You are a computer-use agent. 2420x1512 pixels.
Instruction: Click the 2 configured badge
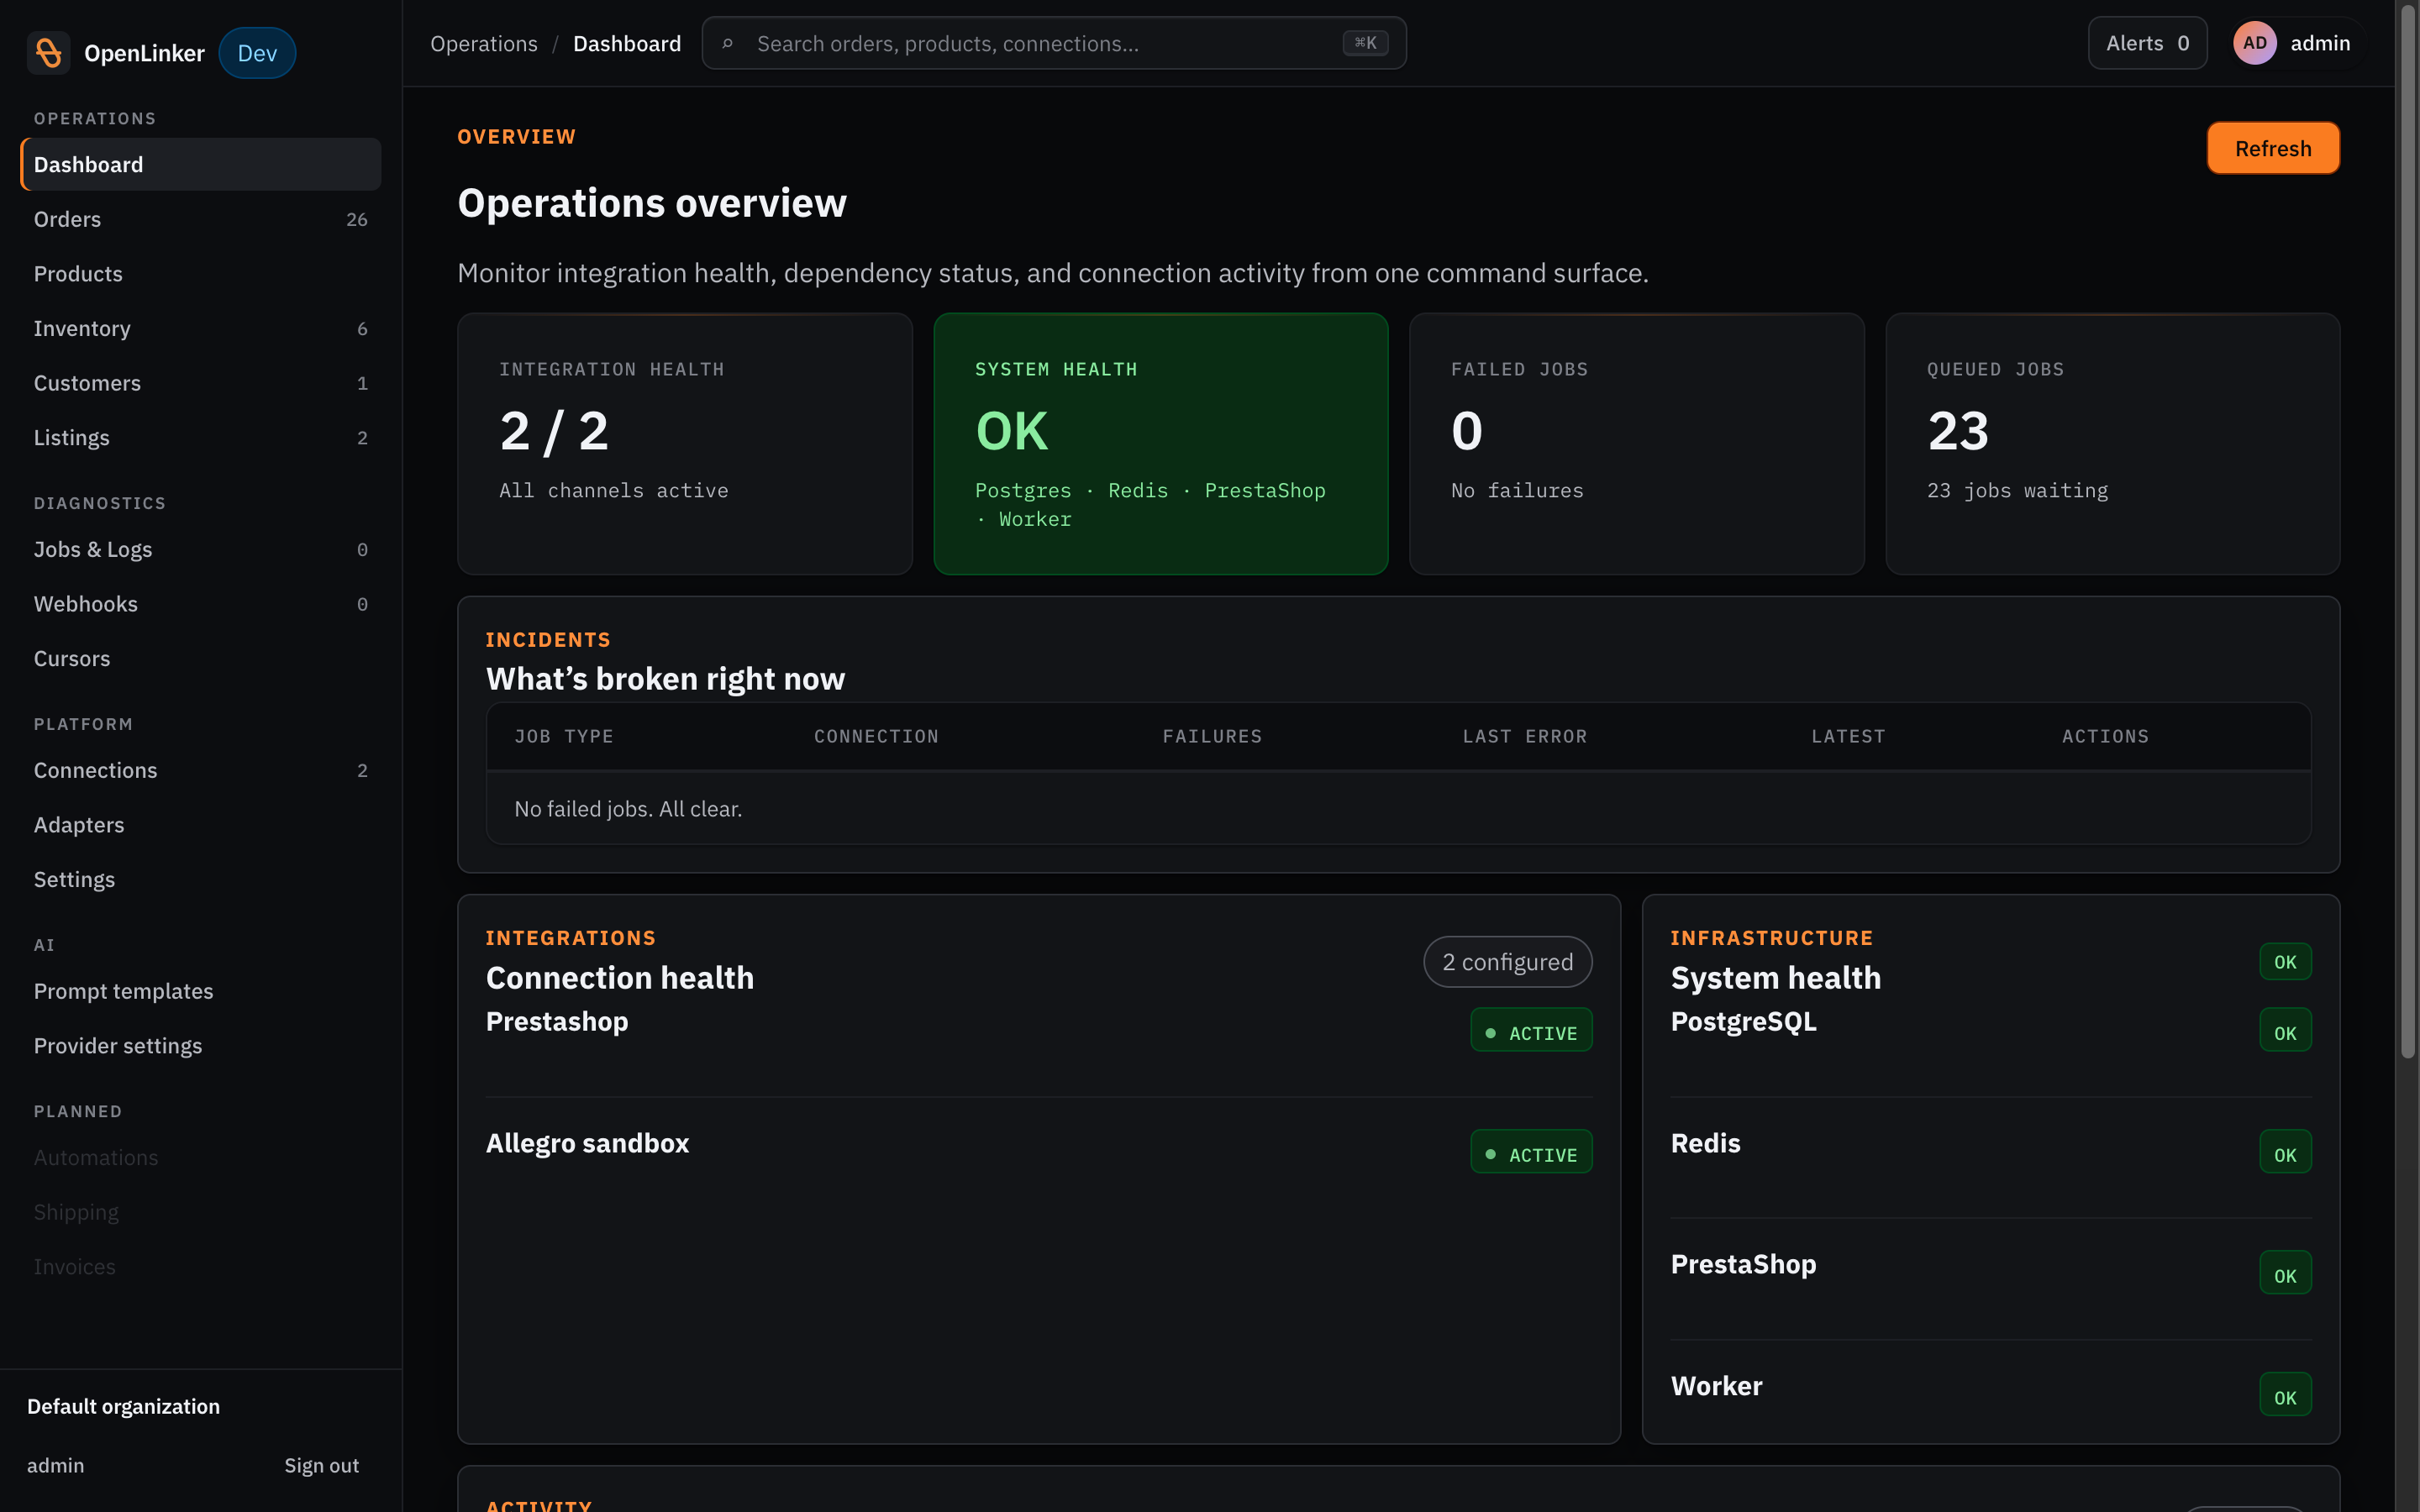[1507, 962]
